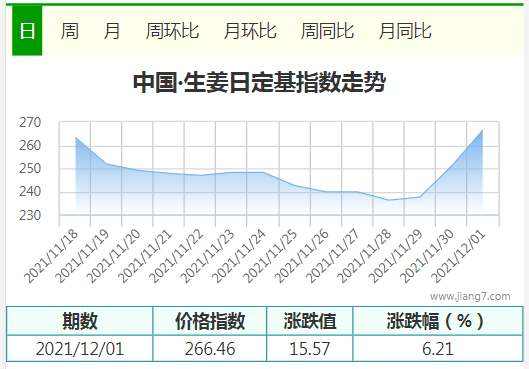Switch to the 周 weekly tab
529x369 pixels.
point(70,31)
